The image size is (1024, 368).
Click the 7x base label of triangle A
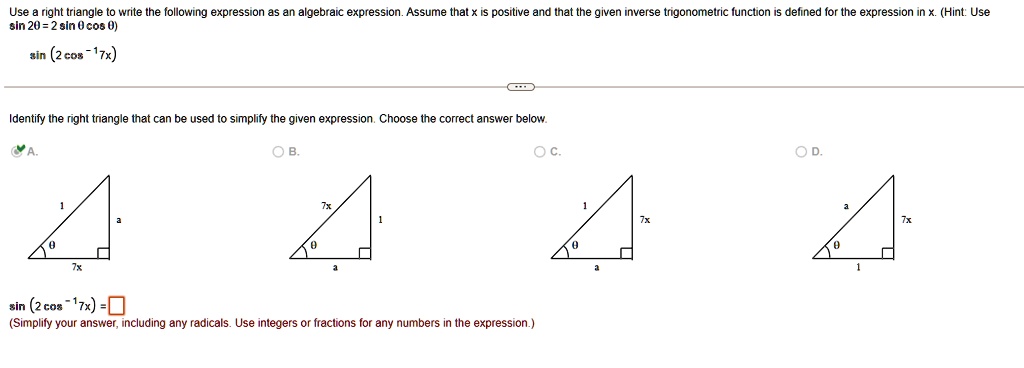[x=76, y=267]
